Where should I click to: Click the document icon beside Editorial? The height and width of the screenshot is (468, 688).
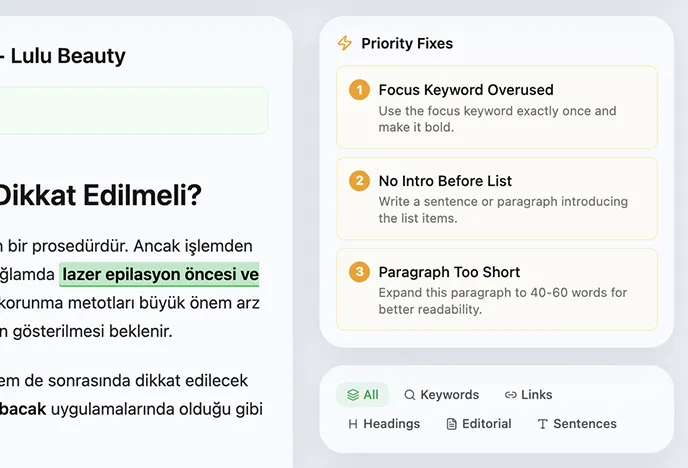point(451,424)
